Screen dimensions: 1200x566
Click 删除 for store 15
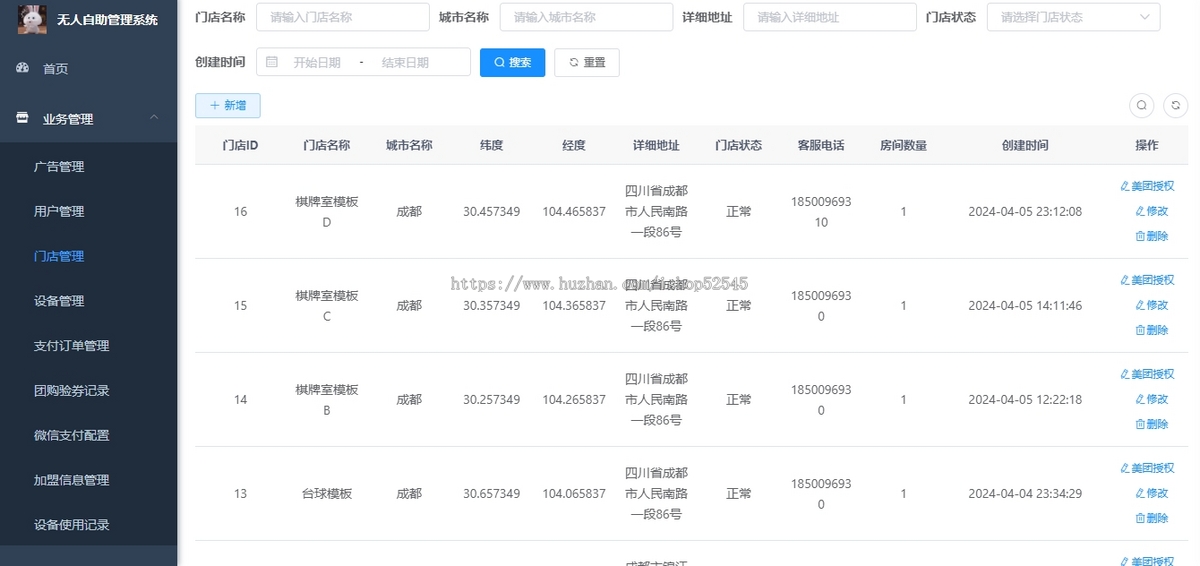tap(1152, 330)
